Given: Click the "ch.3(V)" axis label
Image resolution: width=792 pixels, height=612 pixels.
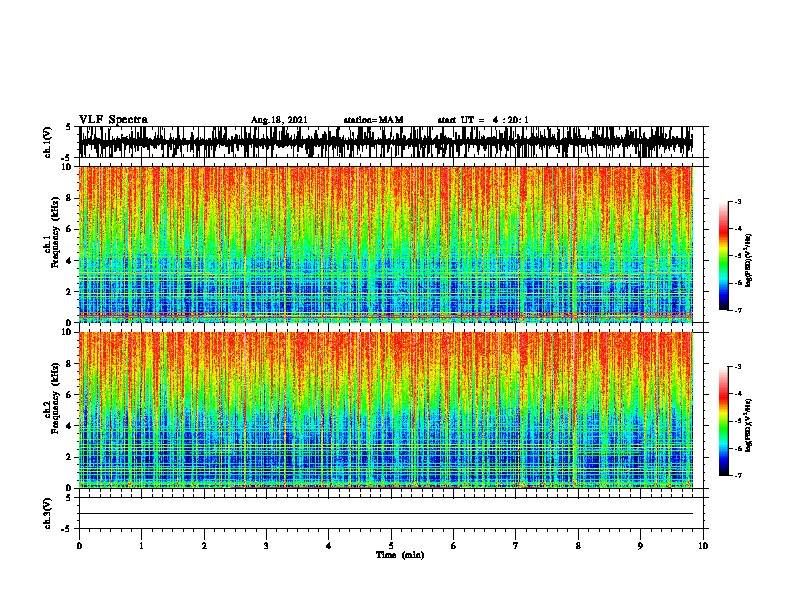Looking at the screenshot, I should click(47, 513).
